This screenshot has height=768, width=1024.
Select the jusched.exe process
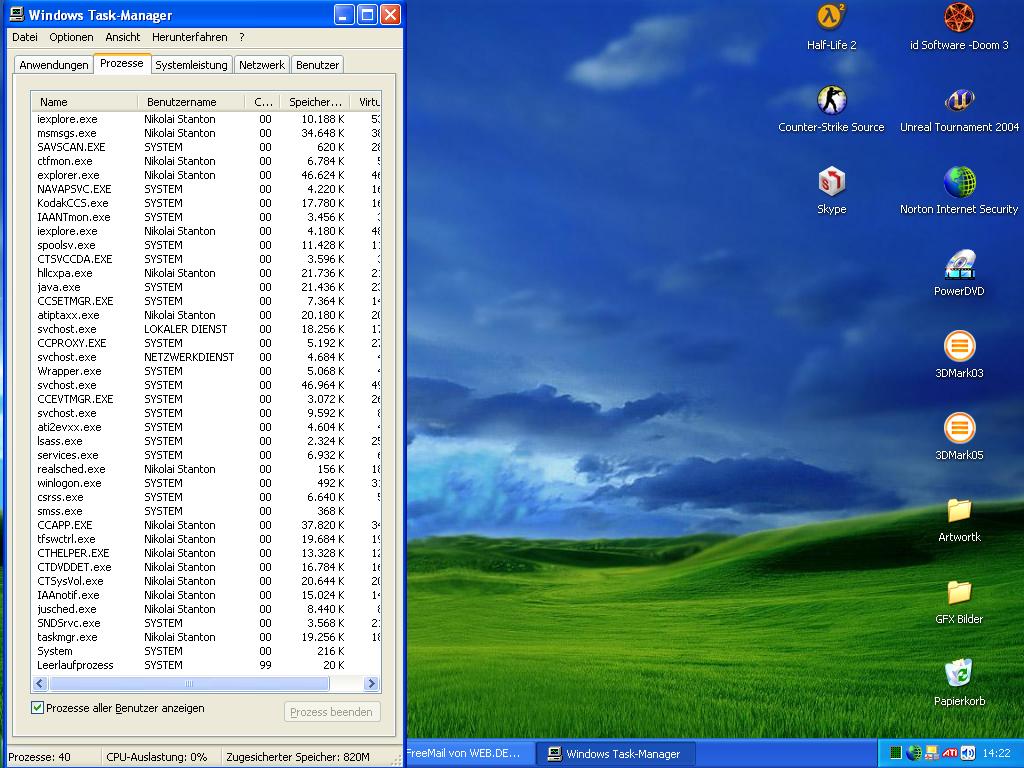pyautogui.click(x=206, y=609)
